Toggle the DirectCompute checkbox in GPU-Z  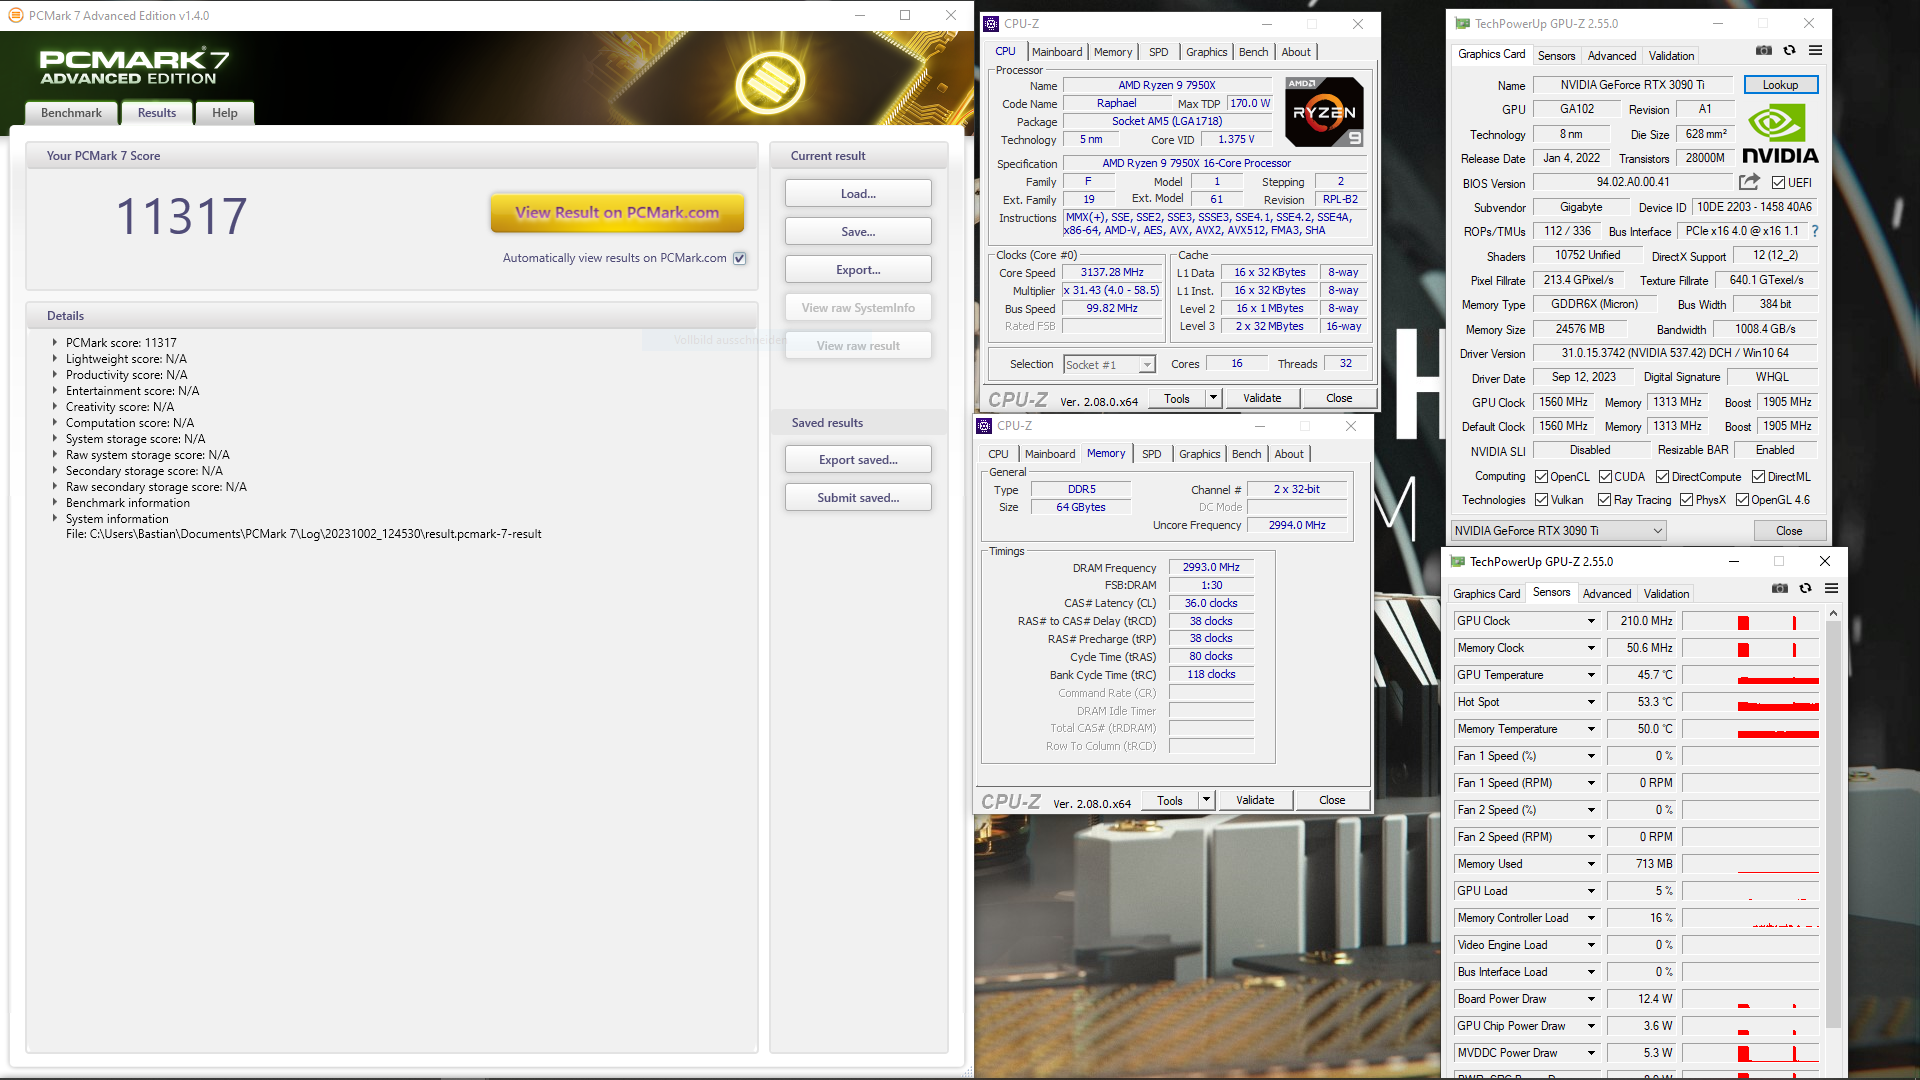coord(1662,477)
